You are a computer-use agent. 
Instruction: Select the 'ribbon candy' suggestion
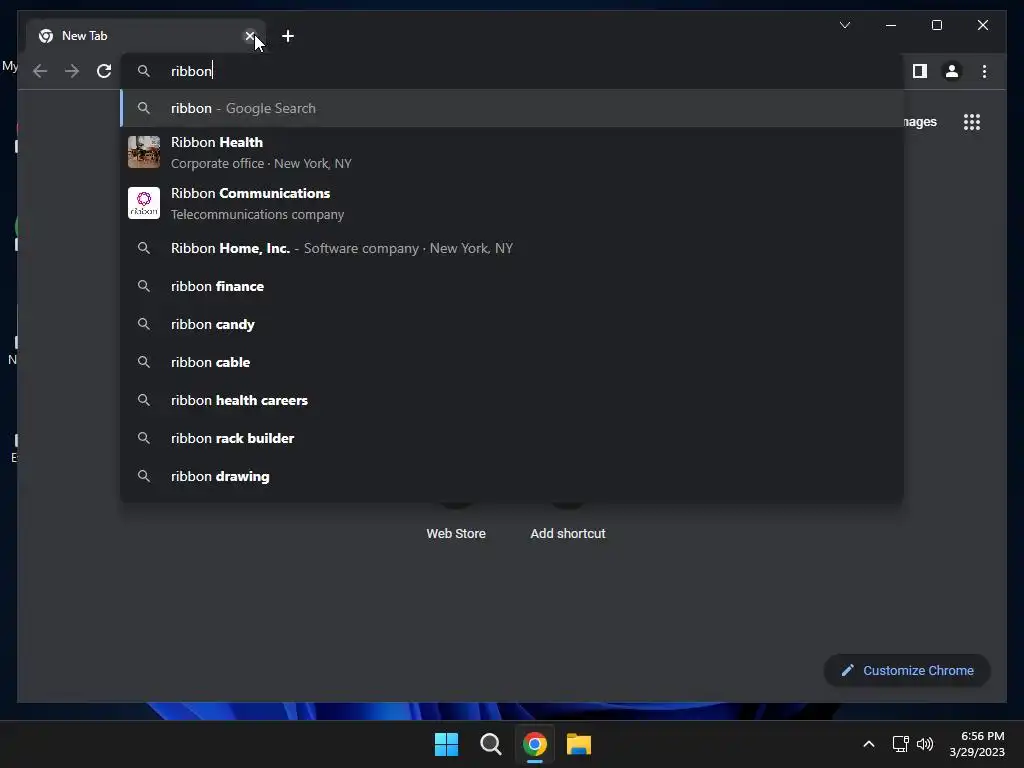[512, 324]
